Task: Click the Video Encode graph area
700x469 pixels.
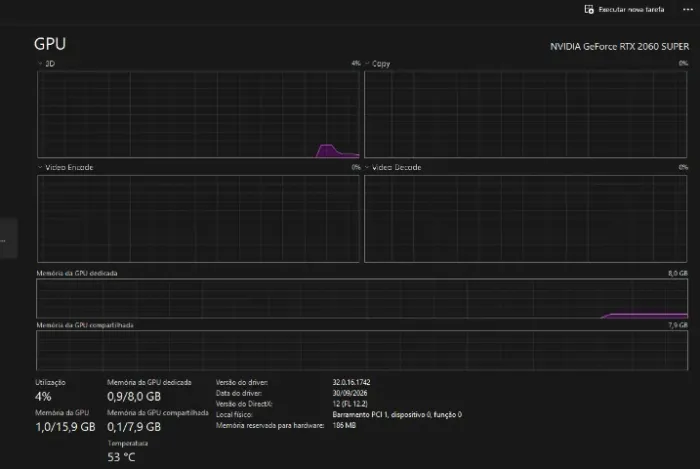Action: (198, 219)
